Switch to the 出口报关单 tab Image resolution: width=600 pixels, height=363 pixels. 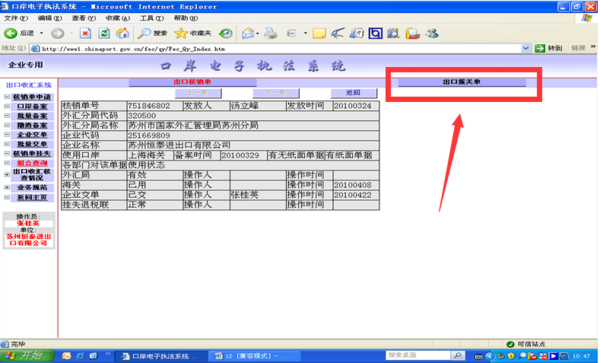pos(461,82)
